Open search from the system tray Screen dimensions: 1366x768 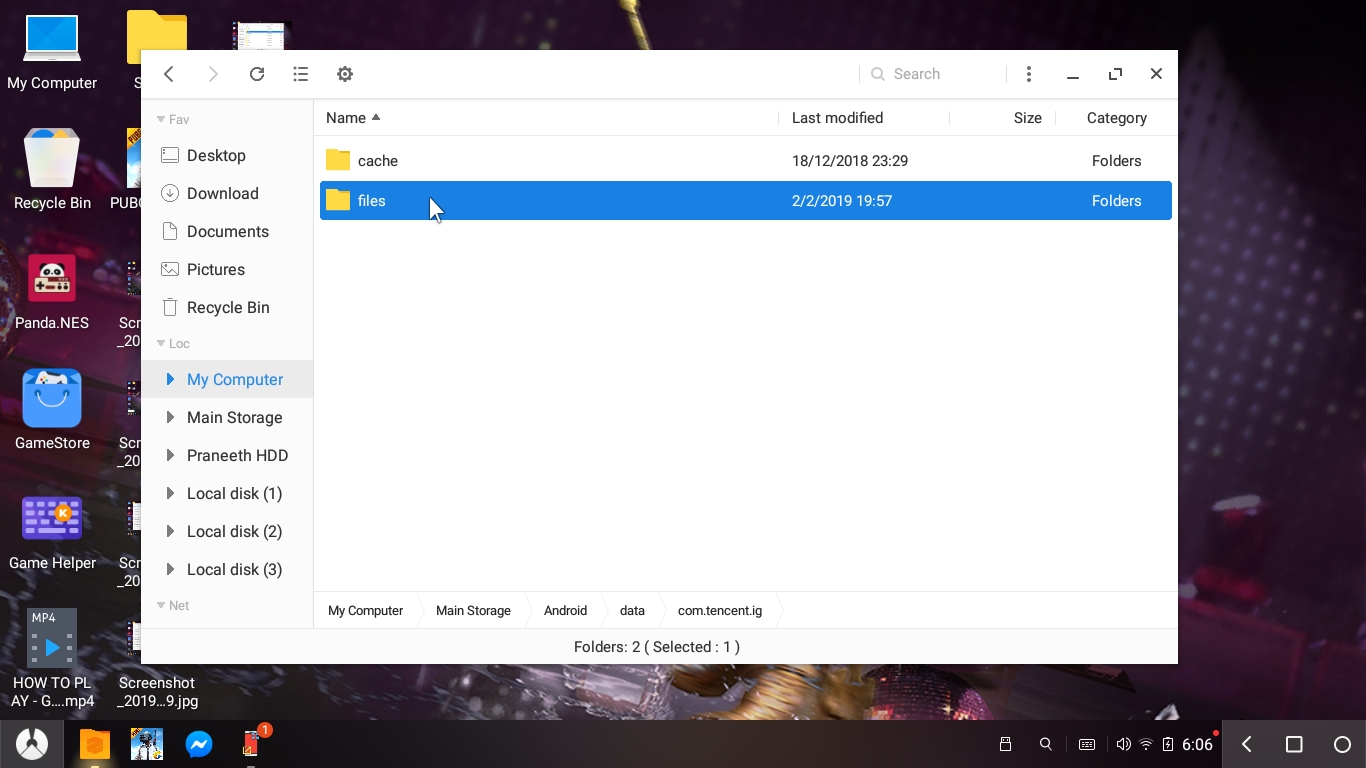coord(1045,744)
